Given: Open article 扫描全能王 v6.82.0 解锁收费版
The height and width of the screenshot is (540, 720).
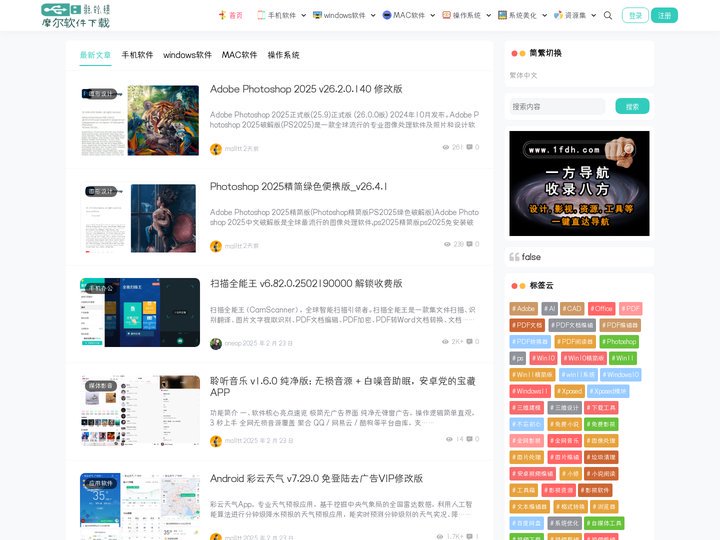Looking at the screenshot, I should pyautogui.click(x=306, y=284).
